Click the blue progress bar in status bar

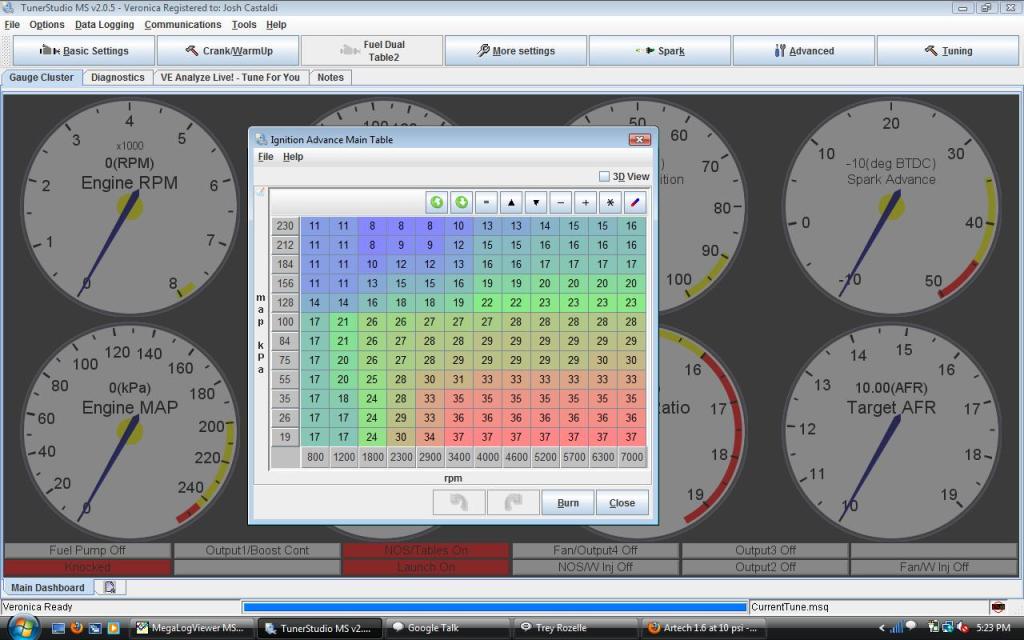click(495, 607)
